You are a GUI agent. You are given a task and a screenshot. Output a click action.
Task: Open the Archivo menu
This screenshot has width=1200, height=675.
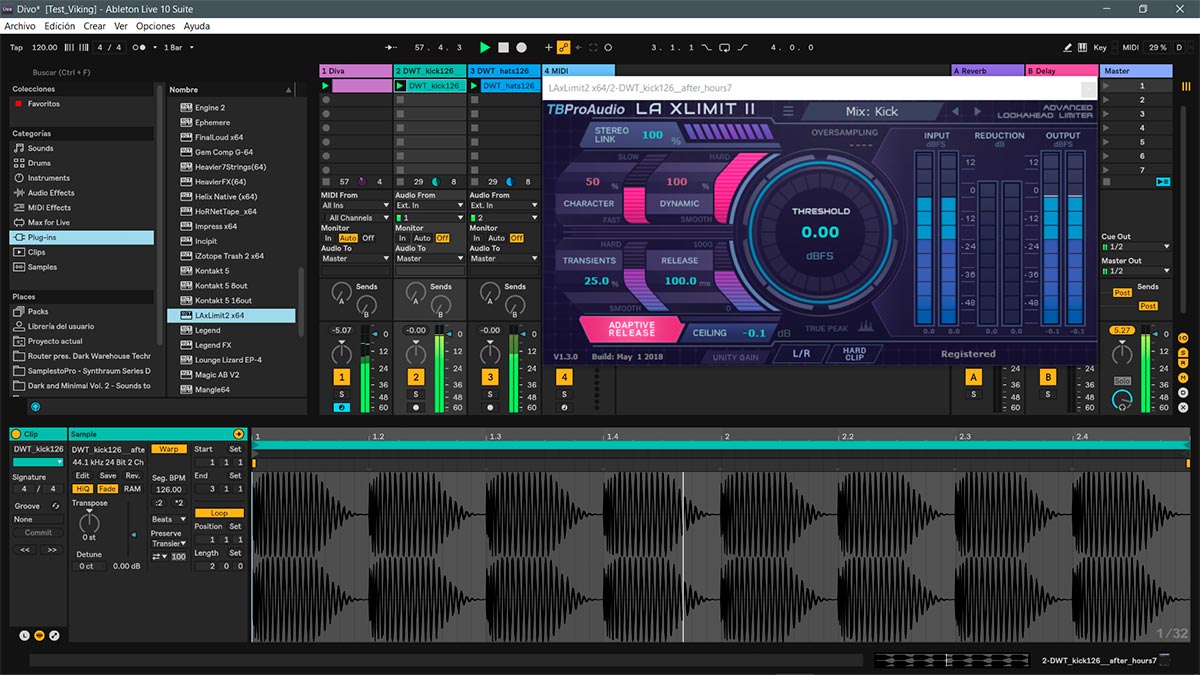tap(20, 26)
